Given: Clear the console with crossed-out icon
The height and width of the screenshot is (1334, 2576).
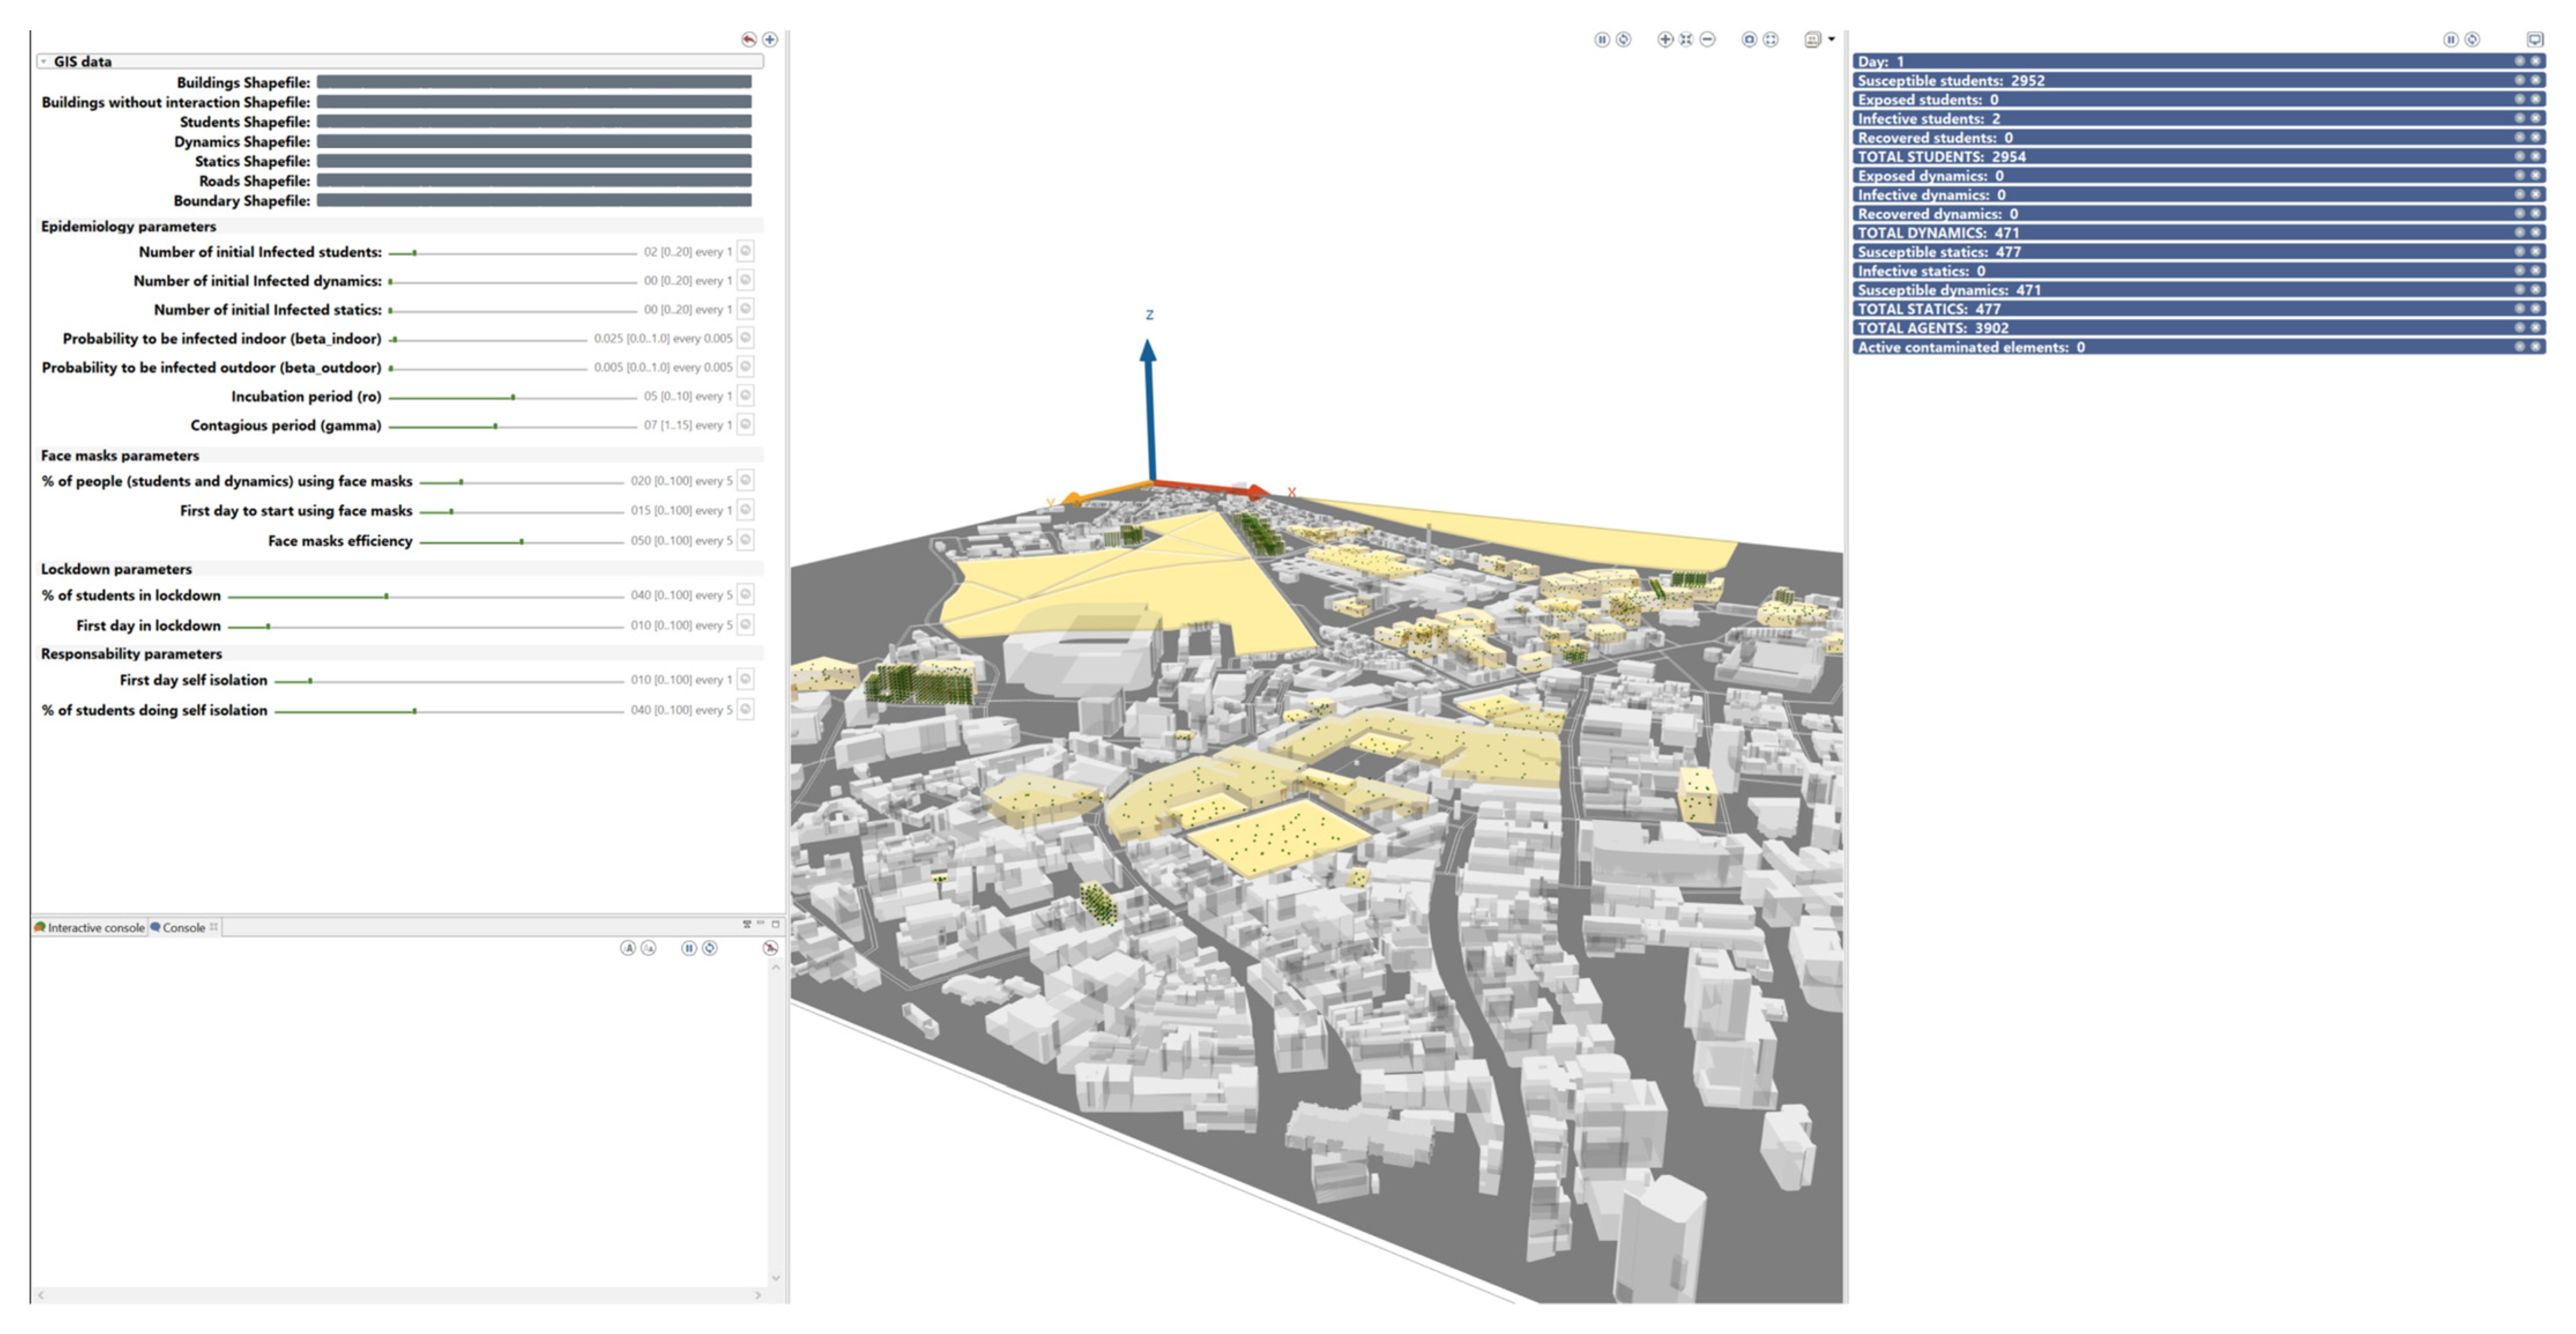Looking at the screenshot, I should pyautogui.click(x=769, y=948).
